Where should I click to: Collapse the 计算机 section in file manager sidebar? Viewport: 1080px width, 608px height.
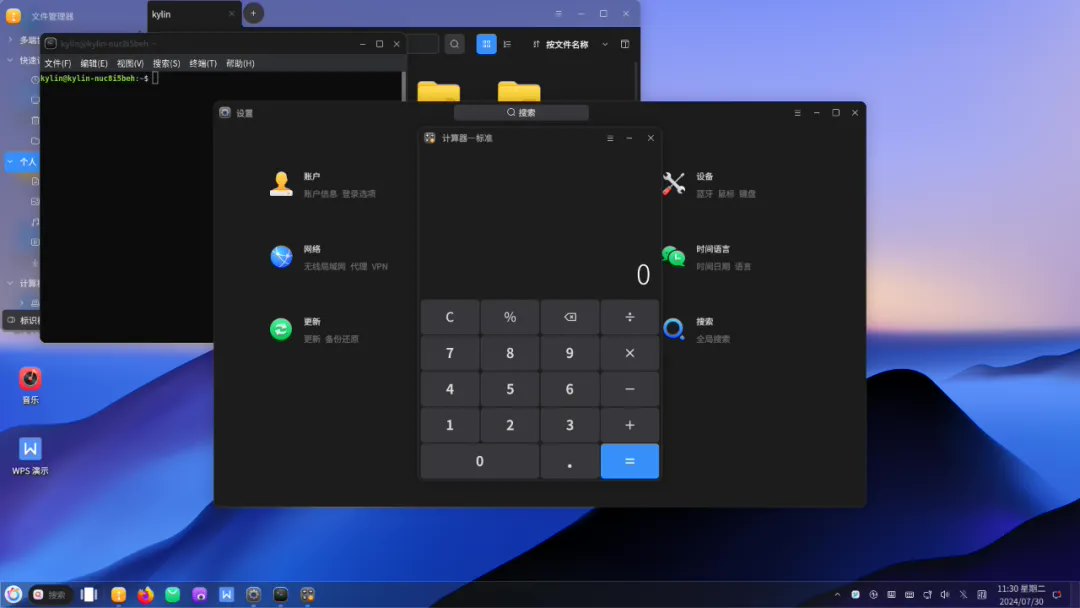click(10, 283)
